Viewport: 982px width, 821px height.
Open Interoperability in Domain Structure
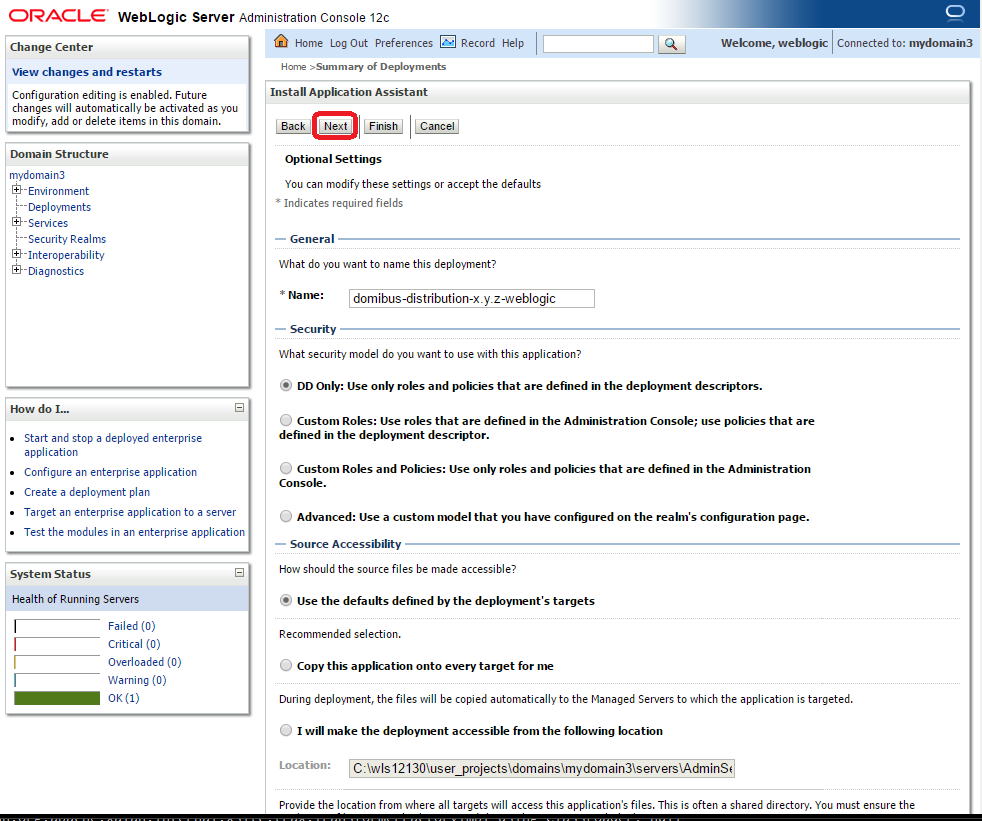[66, 256]
